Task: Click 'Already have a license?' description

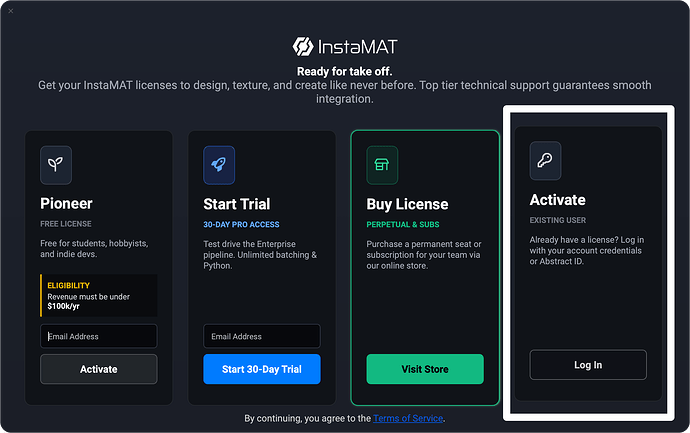Action: [x=587, y=250]
